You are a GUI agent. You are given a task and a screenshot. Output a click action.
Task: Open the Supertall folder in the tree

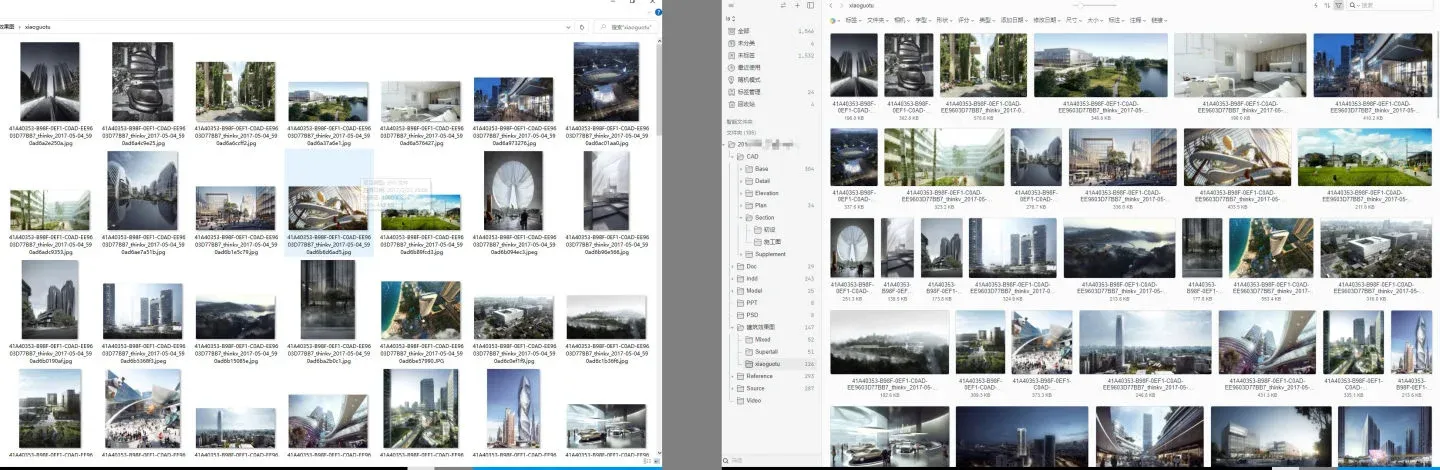(766, 351)
